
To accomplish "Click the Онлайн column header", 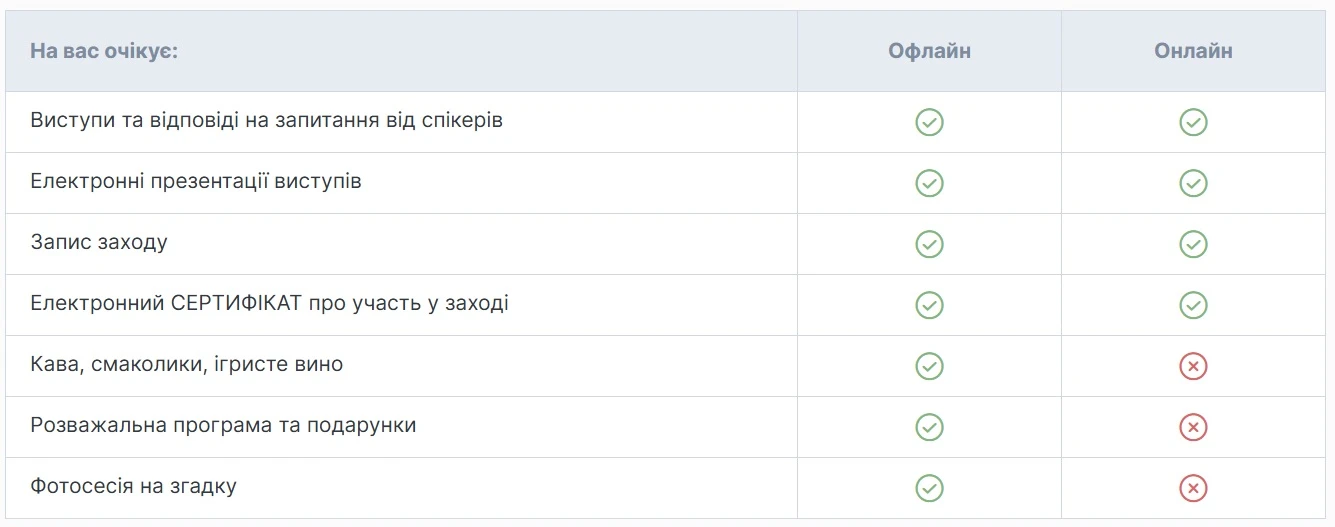I will tap(1193, 51).
